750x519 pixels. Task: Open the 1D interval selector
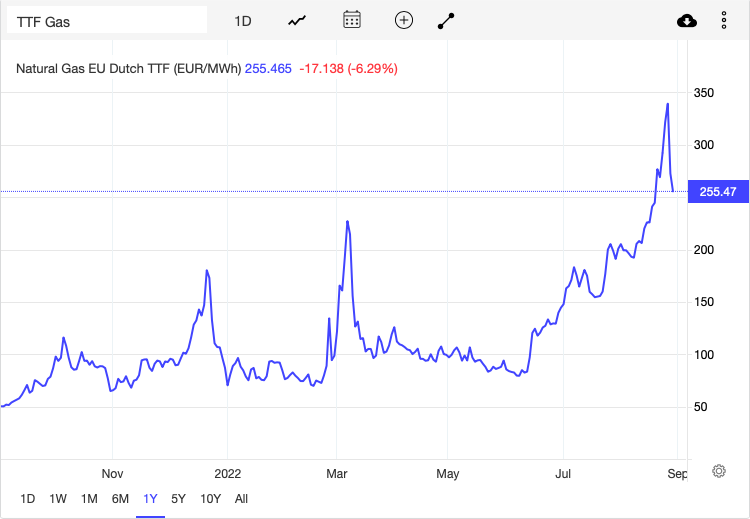pyautogui.click(x=243, y=21)
